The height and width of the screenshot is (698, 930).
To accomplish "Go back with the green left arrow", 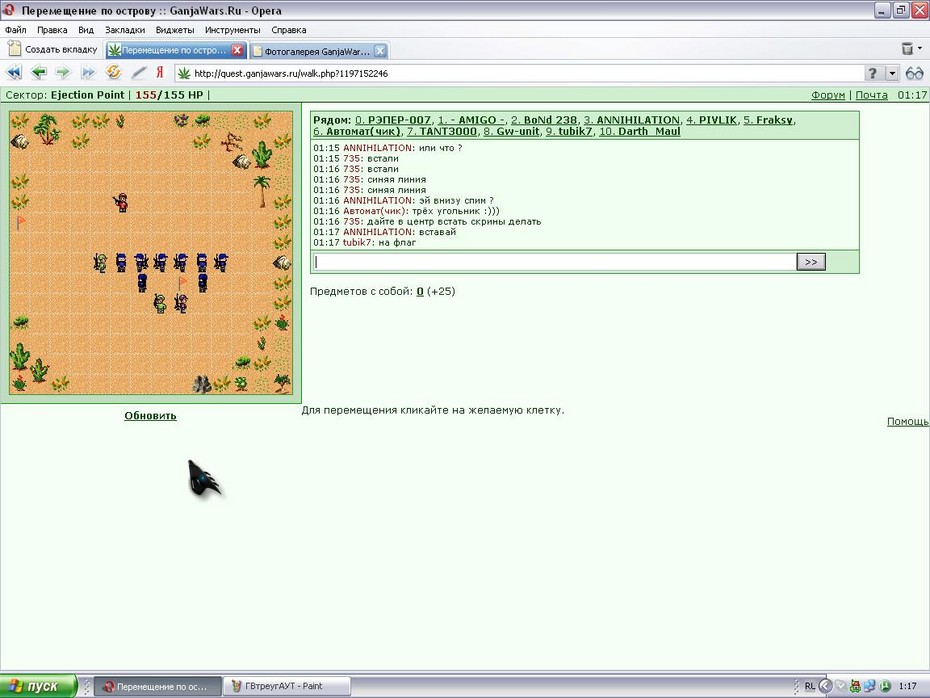I will (39, 72).
